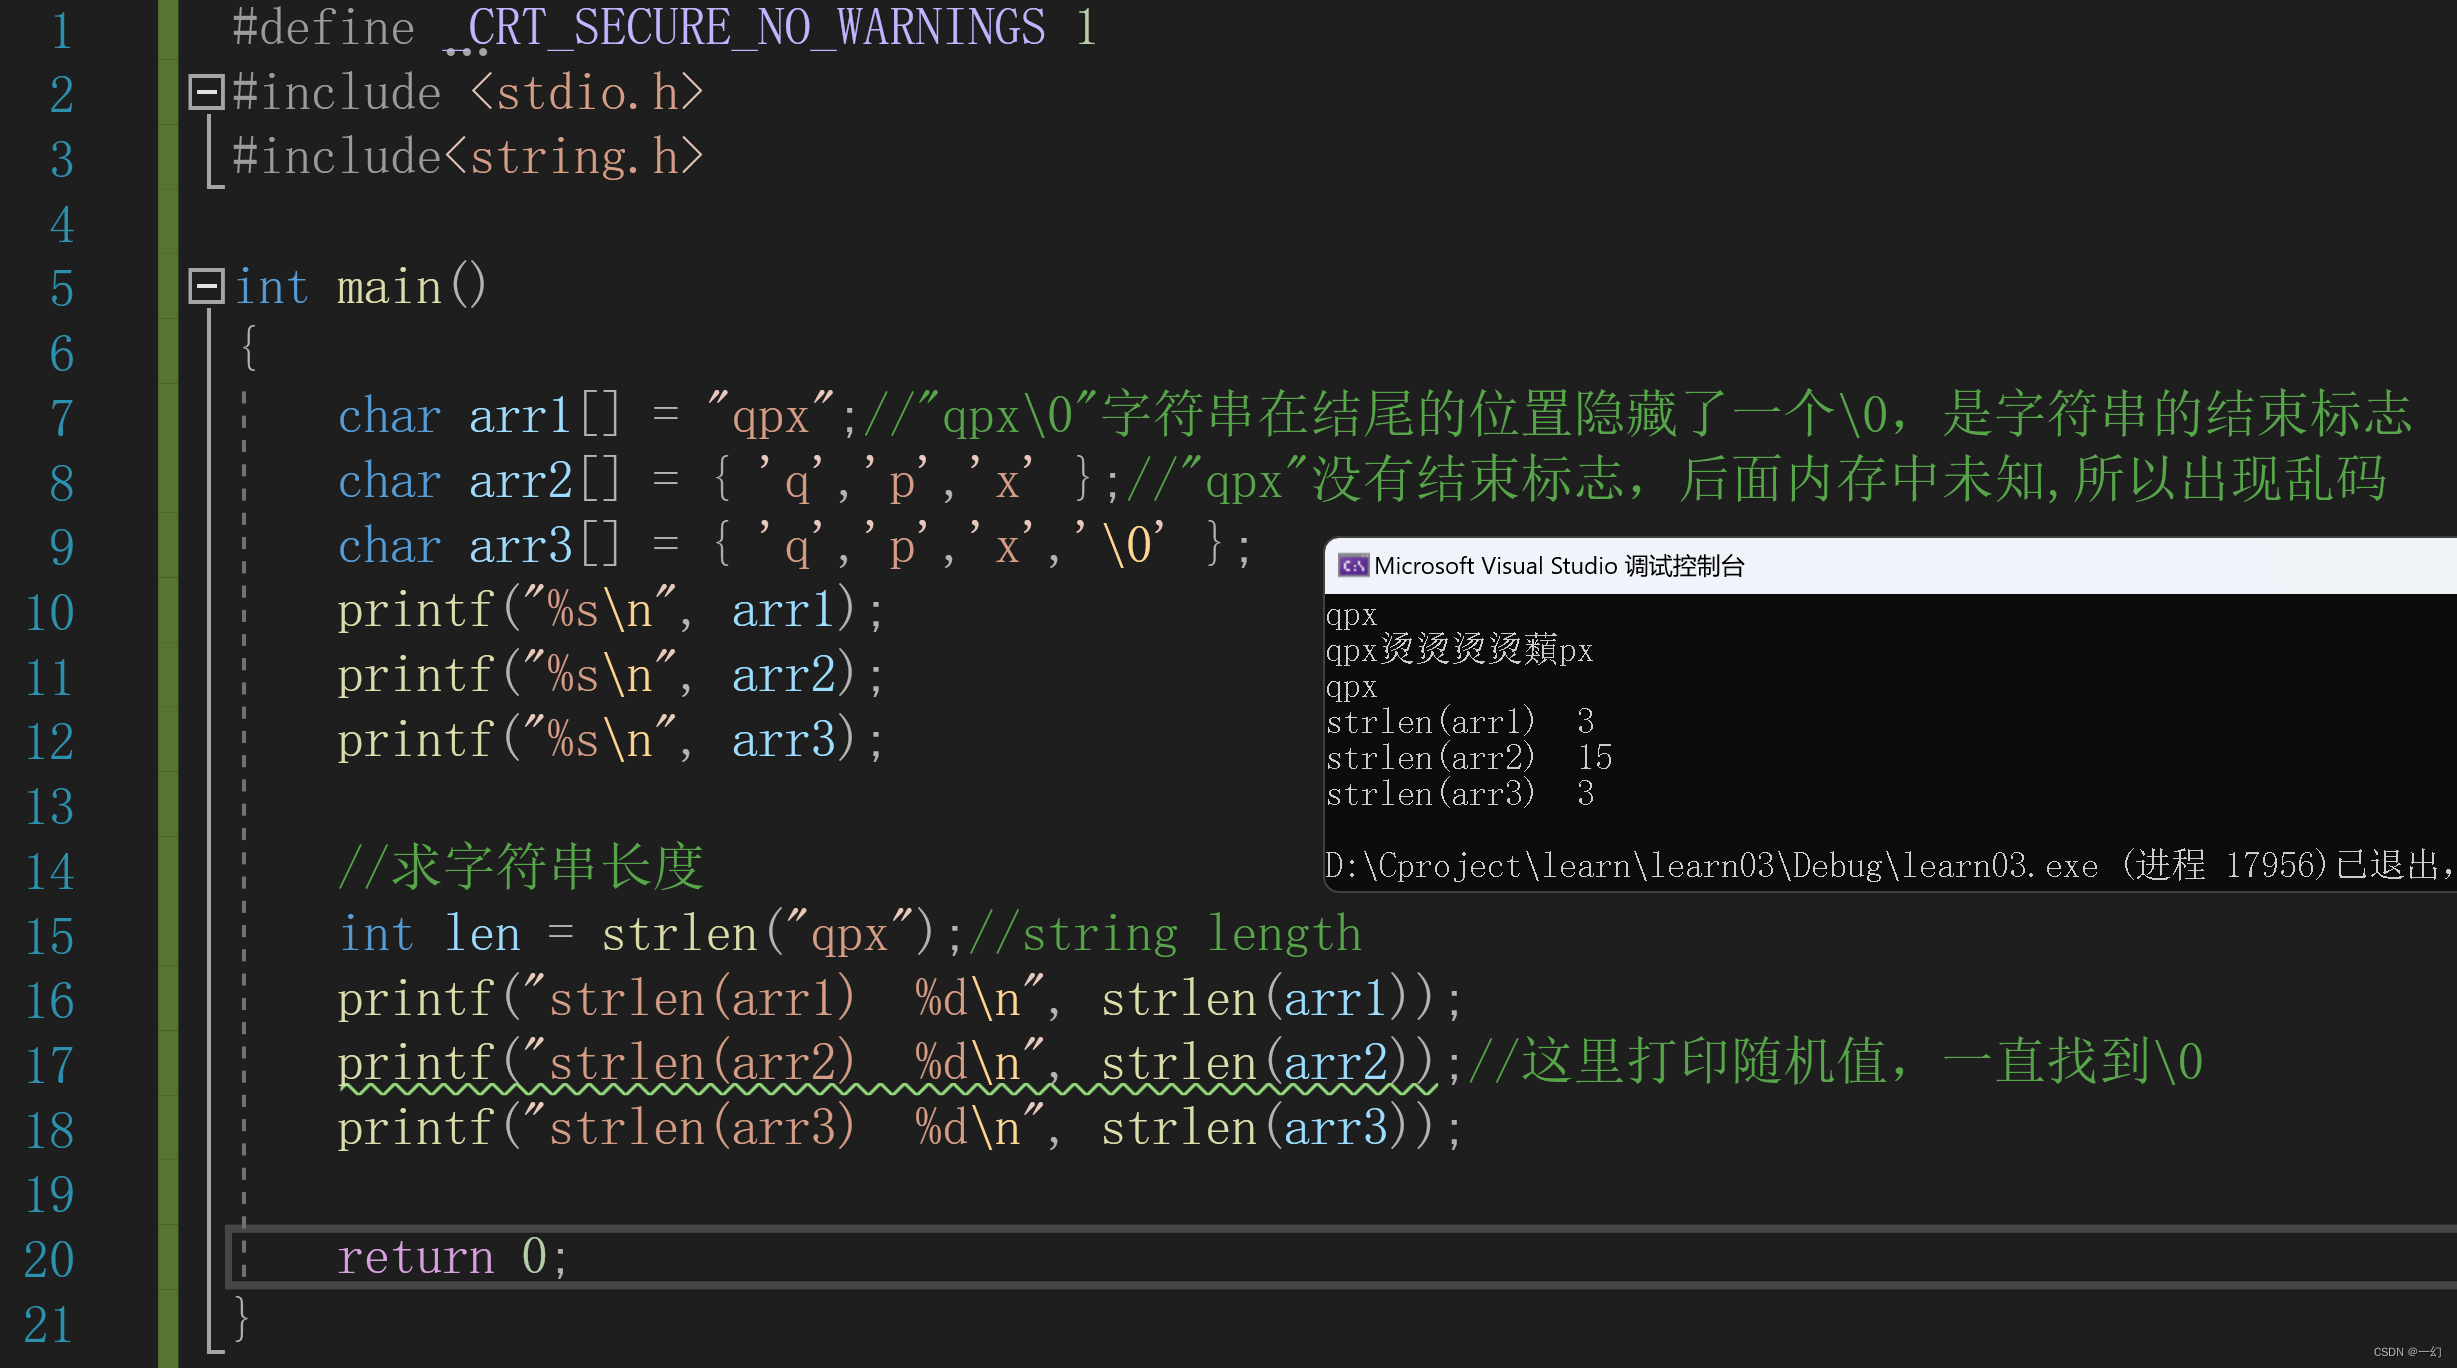Screen dimensions: 2457x1368
Task: Click the strlen(arr2) 15 console output
Action: pyautogui.click(x=1468, y=758)
